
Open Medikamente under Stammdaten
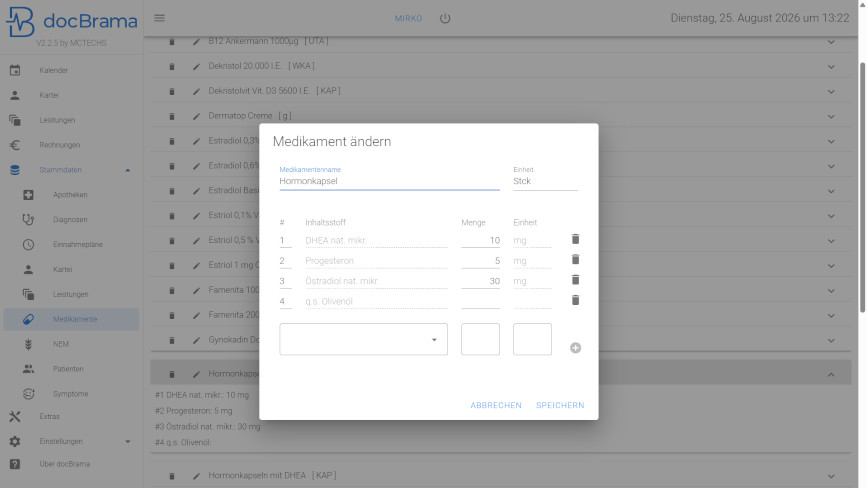72,319
